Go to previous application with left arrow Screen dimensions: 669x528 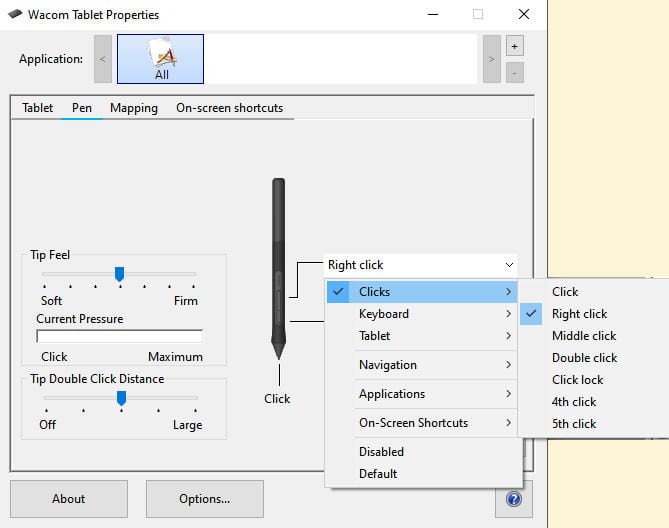click(x=103, y=59)
